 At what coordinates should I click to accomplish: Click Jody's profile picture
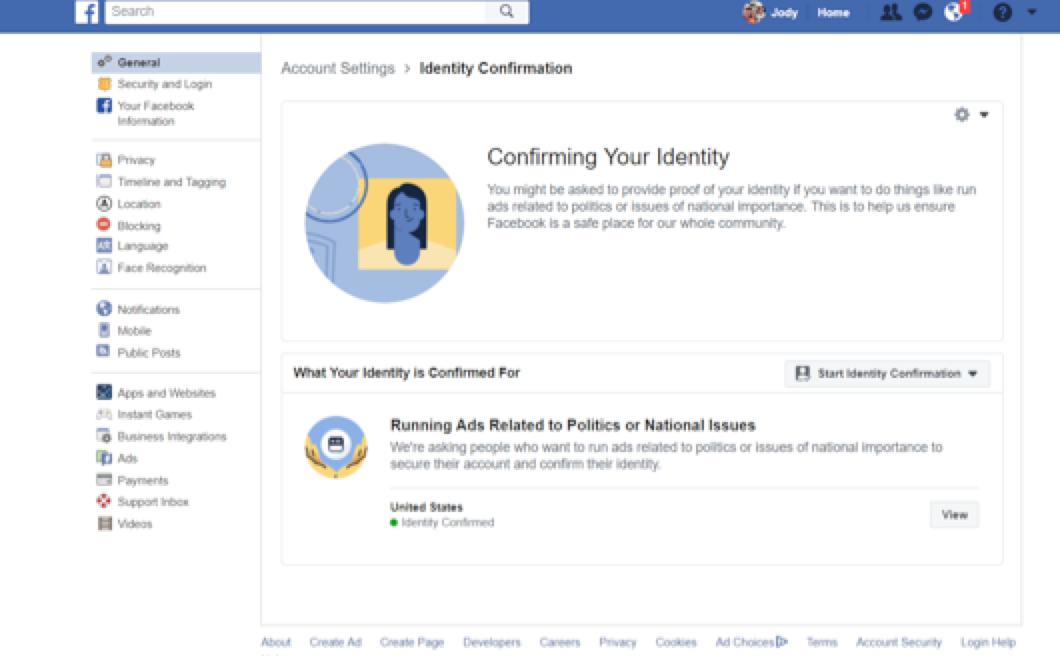(x=754, y=12)
